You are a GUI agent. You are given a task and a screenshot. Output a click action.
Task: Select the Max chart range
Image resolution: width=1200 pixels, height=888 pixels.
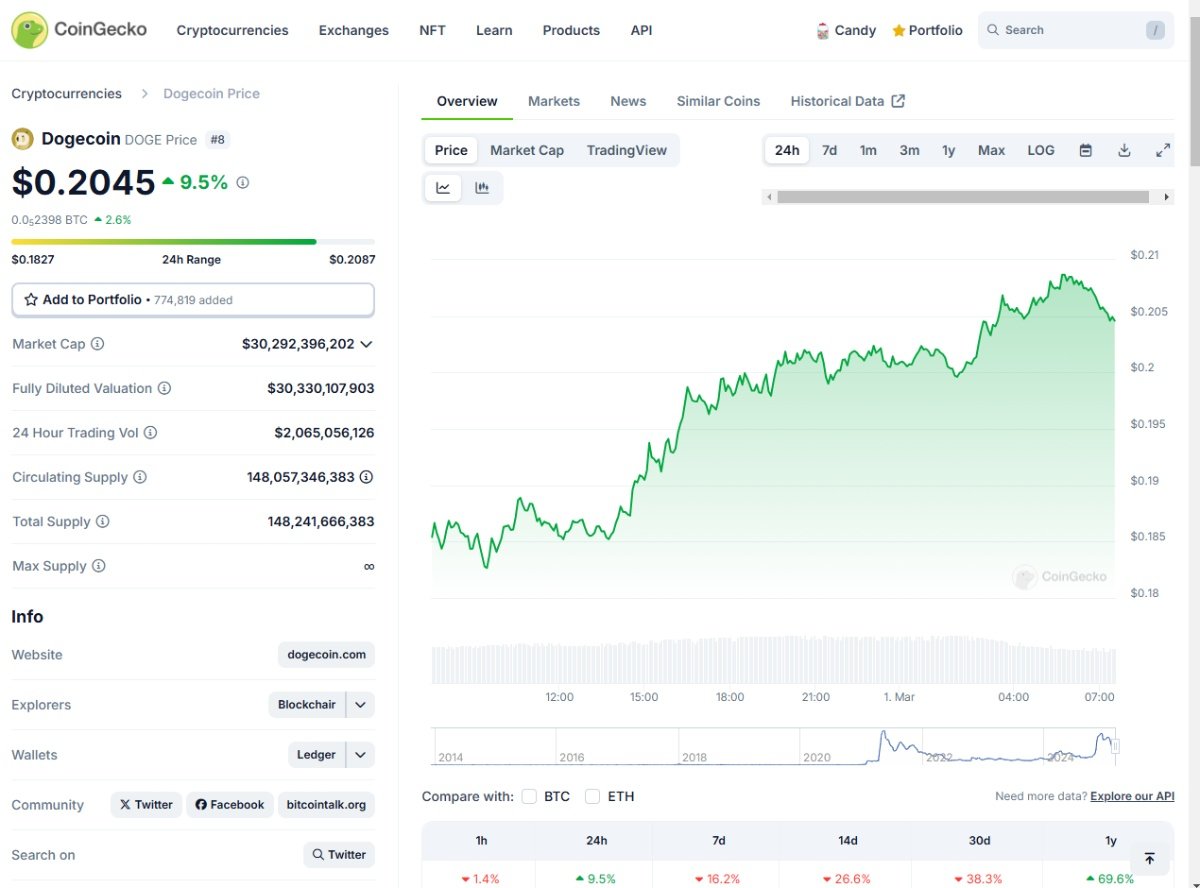[991, 150]
